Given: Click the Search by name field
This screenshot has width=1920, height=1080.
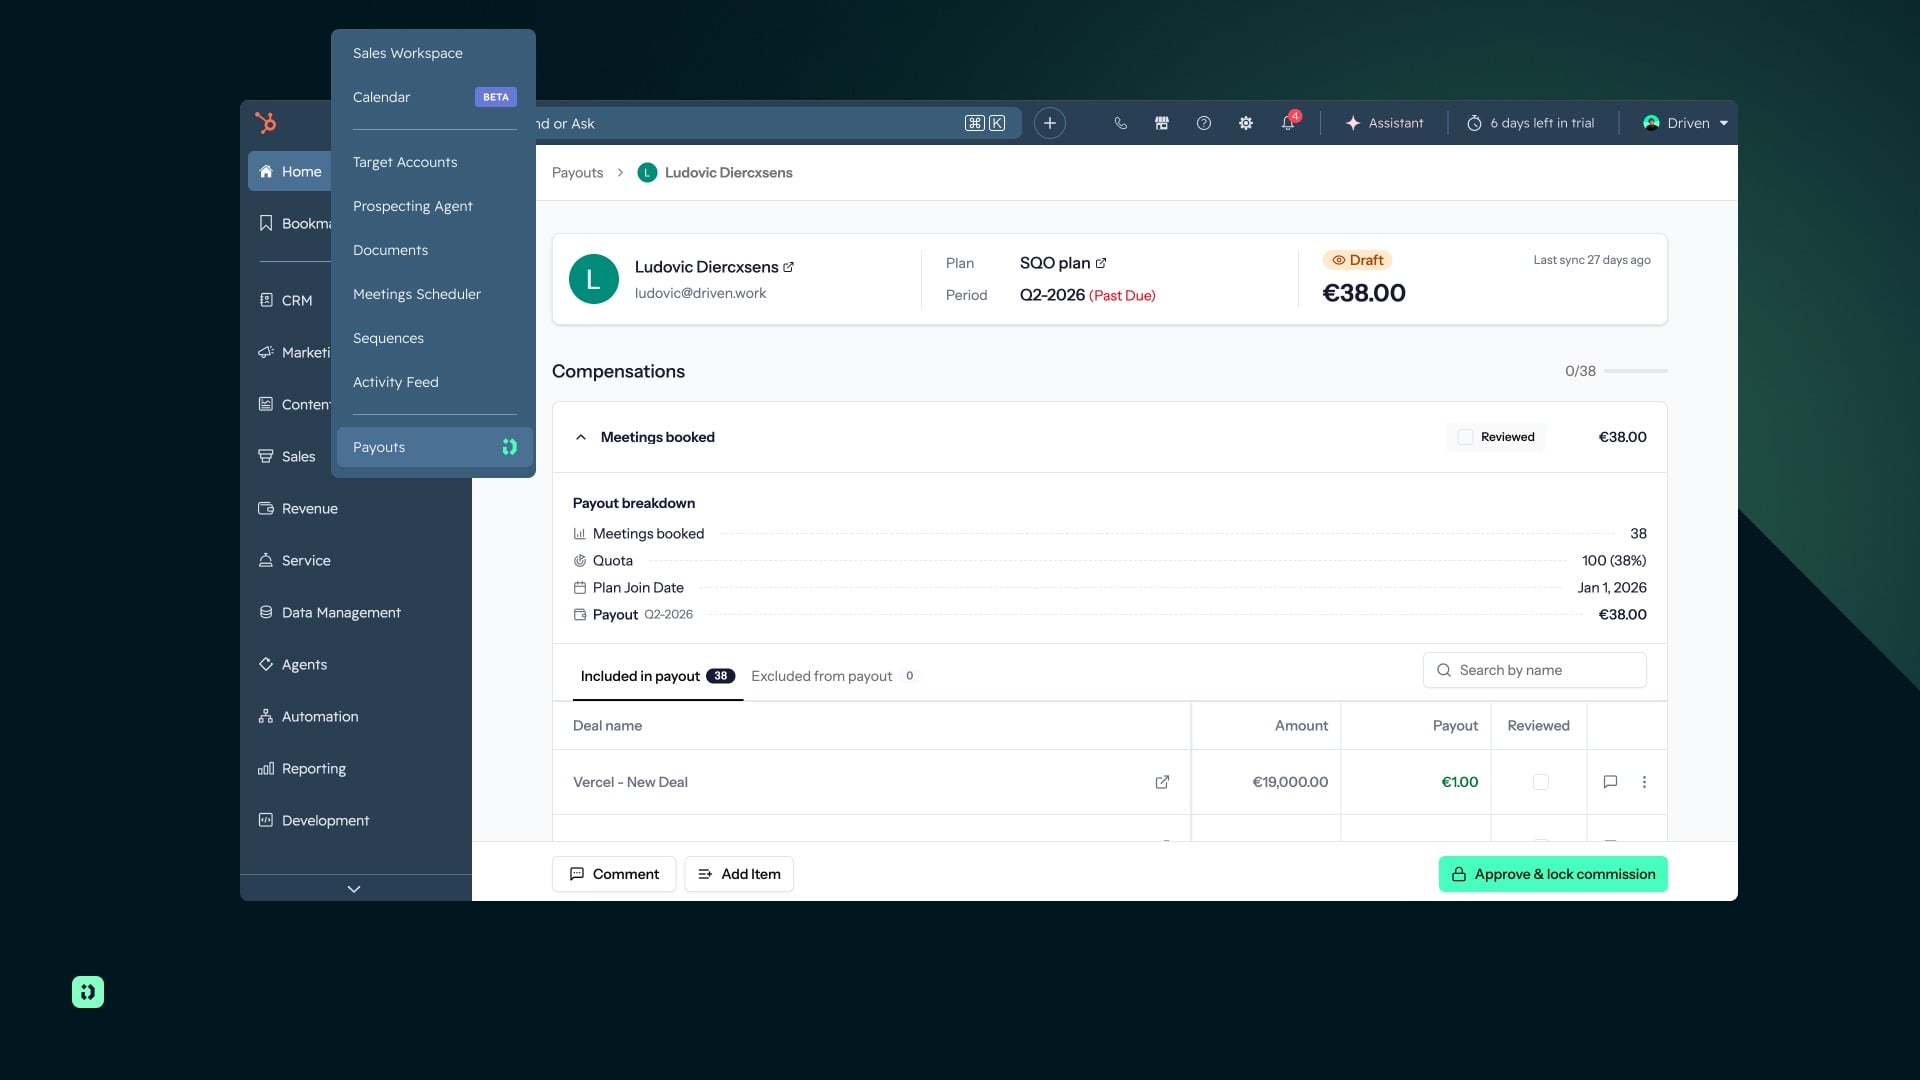Looking at the screenshot, I should 1535,670.
